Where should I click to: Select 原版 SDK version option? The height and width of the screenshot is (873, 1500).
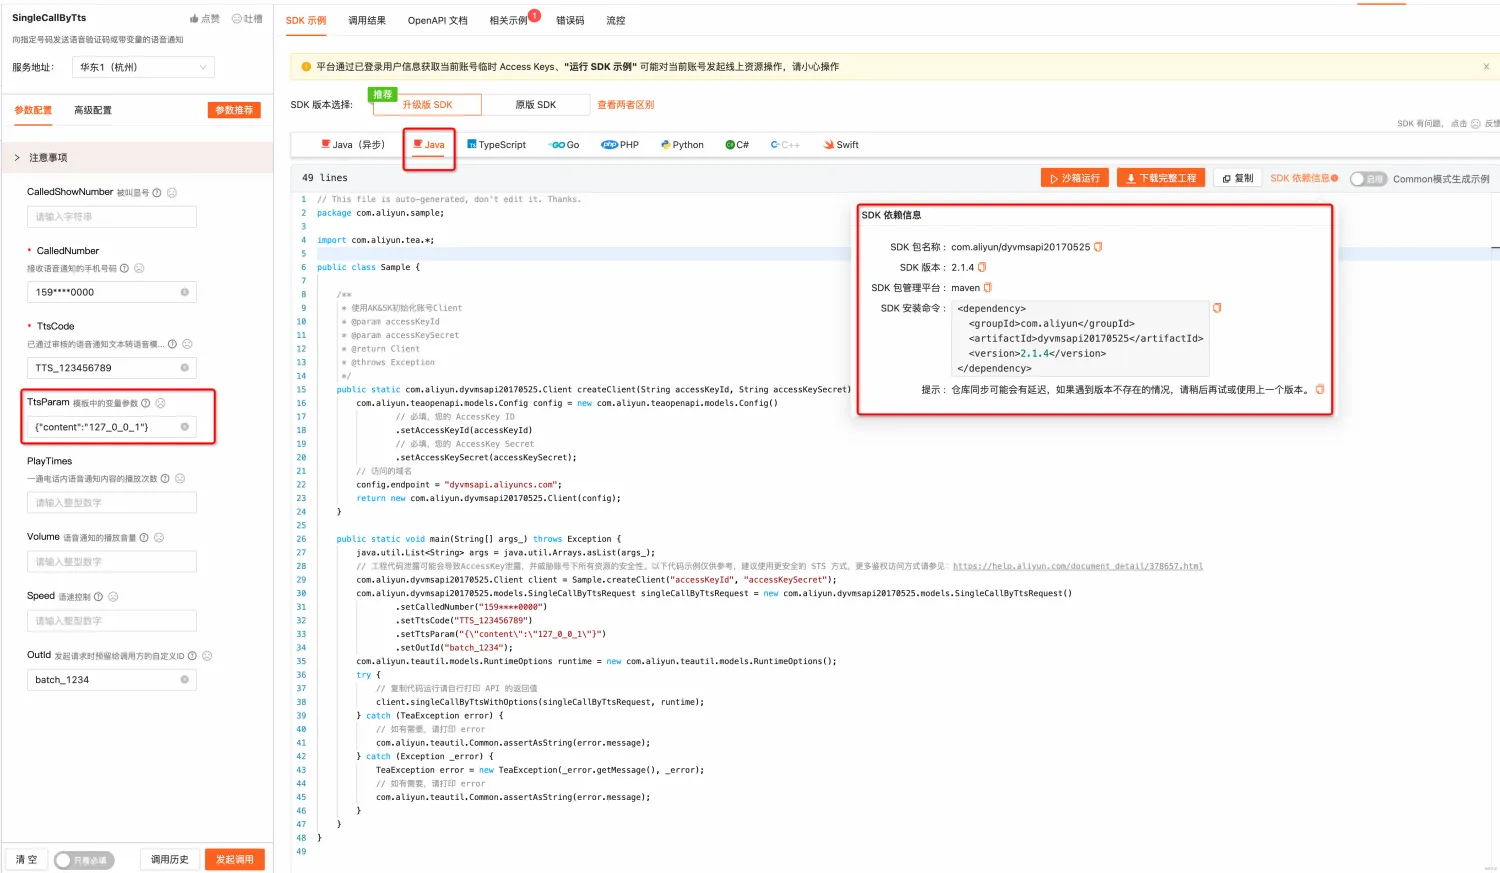(535, 105)
